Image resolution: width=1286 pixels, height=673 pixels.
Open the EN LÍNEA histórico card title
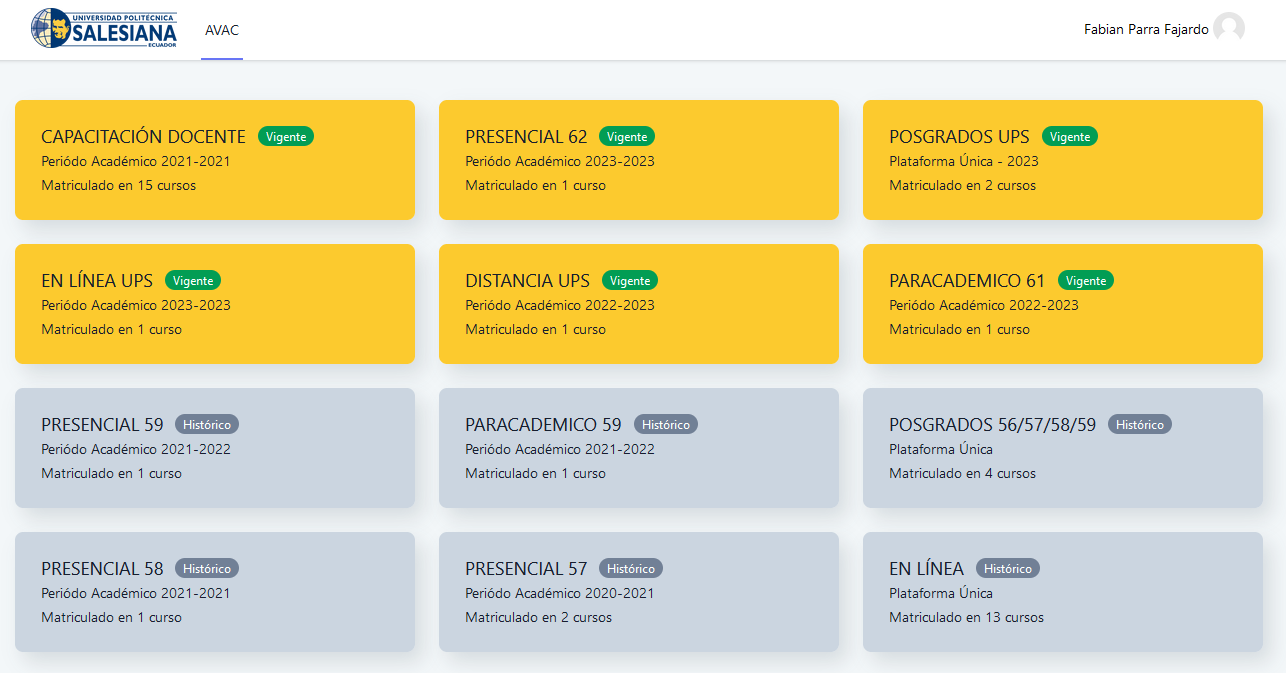pos(926,569)
